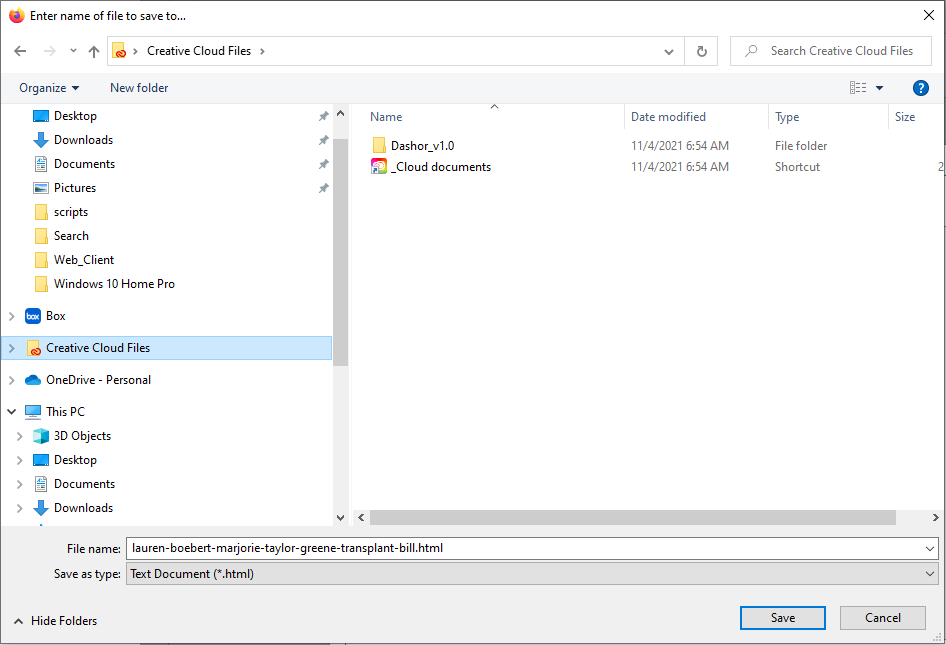Toggle Hide Folders panel

point(55,621)
